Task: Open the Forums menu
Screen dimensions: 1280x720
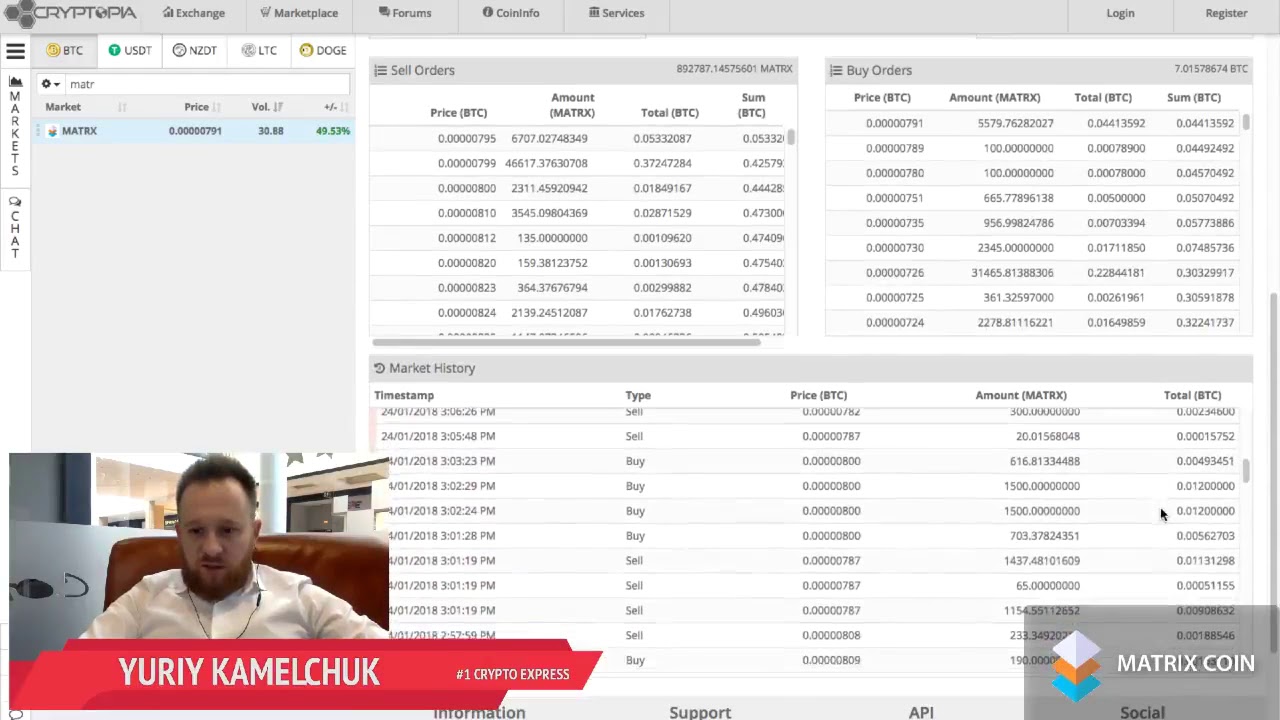Action: click(405, 13)
